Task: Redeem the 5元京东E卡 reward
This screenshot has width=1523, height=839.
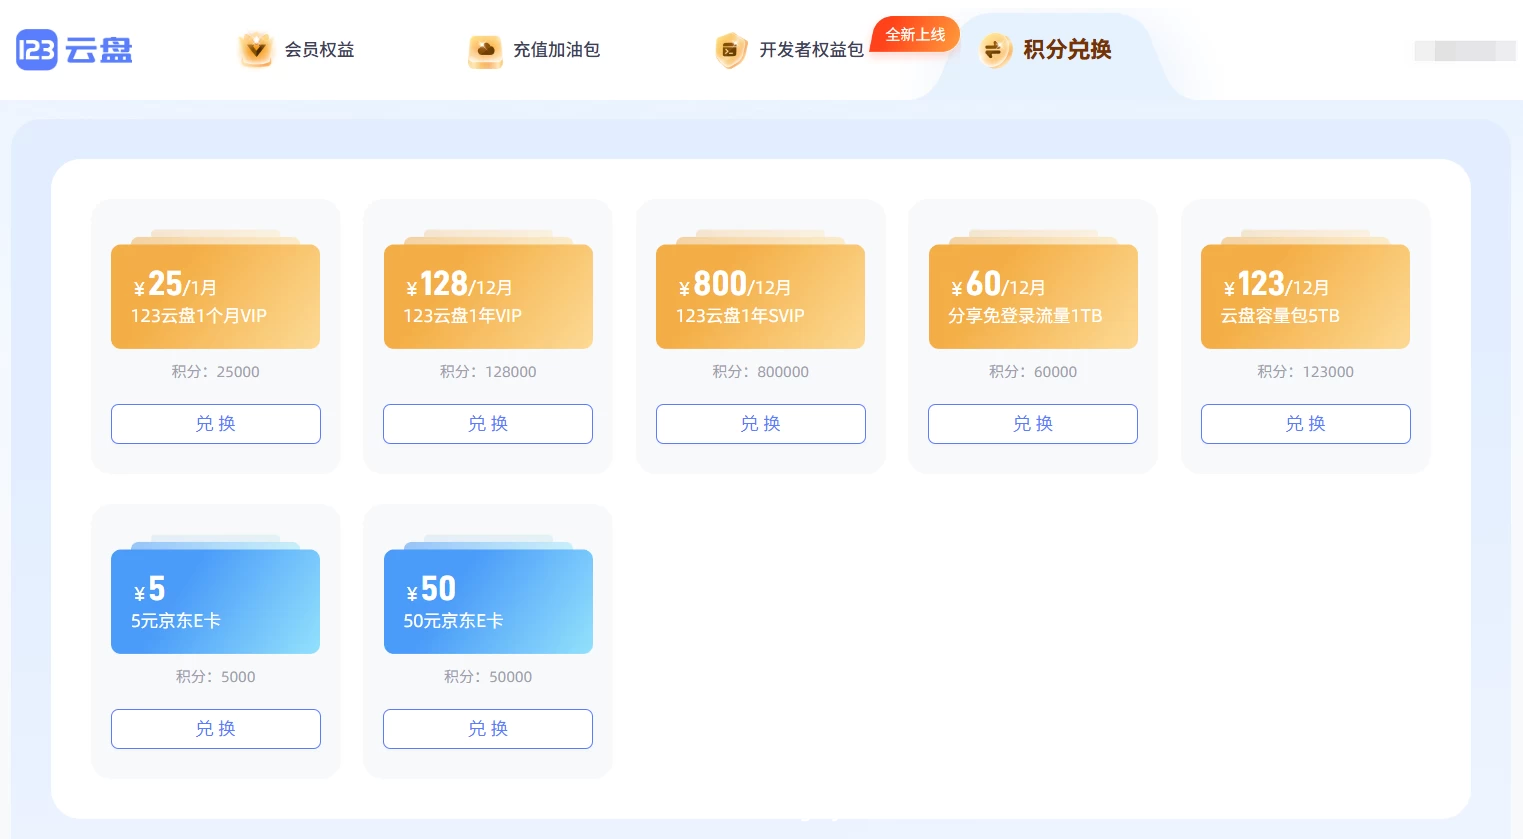Action: (216, 729)
